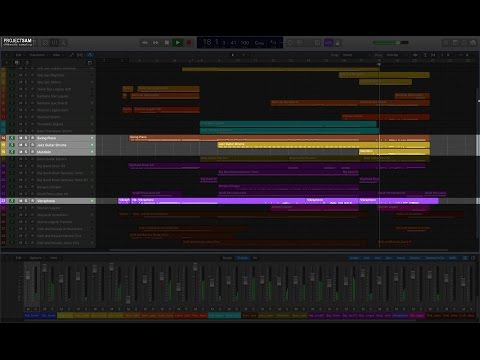The height and width of the screenshot is (360, 480).
Task: Click the Duplicate Track icon
Action: click(17, 62)
